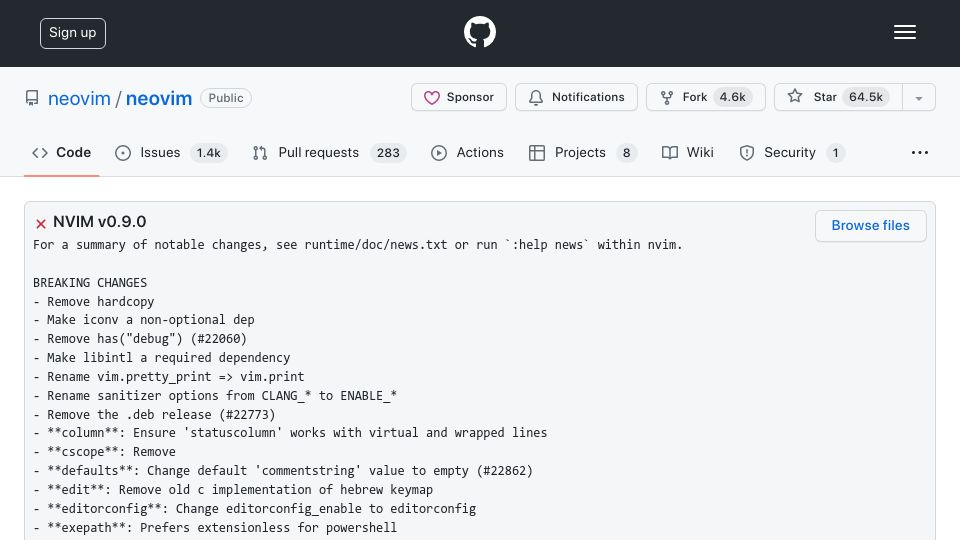
Task: Click 'Make libintl a required dependency' line
Action: point(162,358)
